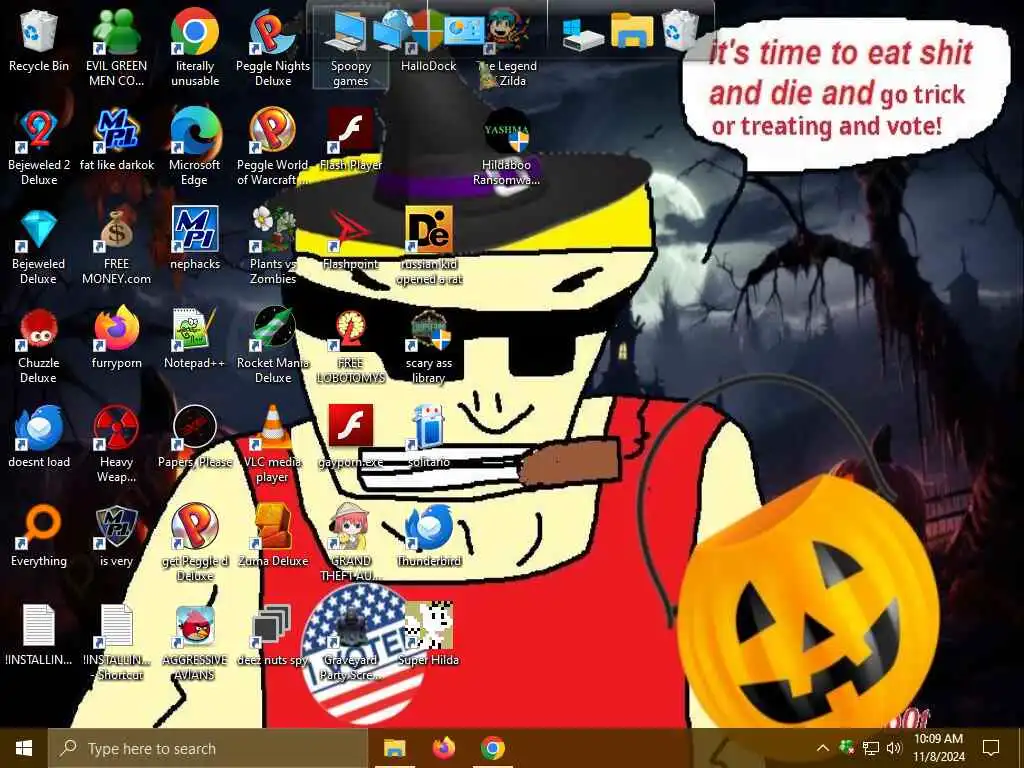Launch EVIL GREEN MEN CO shortcut
1024x768 pixels.
click(116, 47)
